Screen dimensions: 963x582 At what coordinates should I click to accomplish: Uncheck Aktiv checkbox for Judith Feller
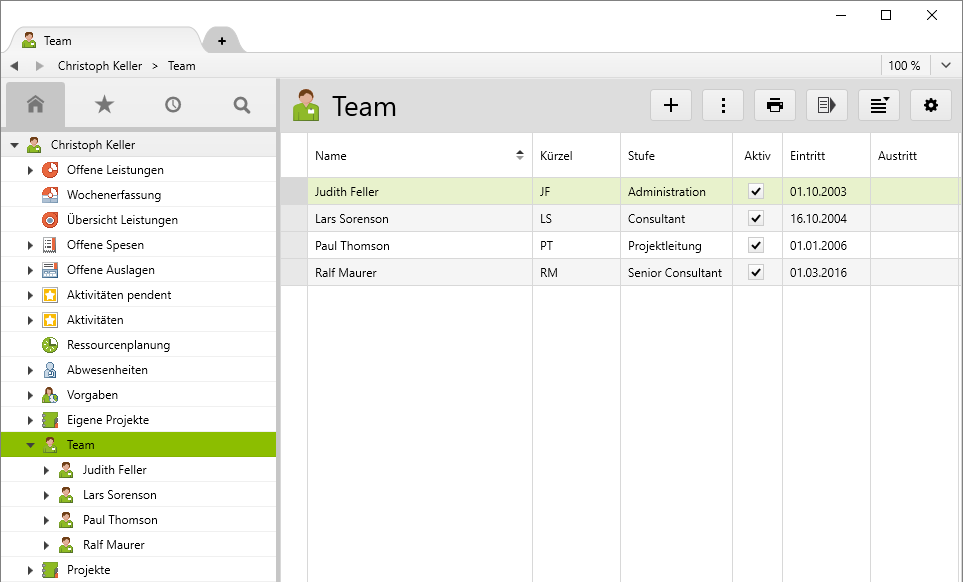tap(756, 192)
